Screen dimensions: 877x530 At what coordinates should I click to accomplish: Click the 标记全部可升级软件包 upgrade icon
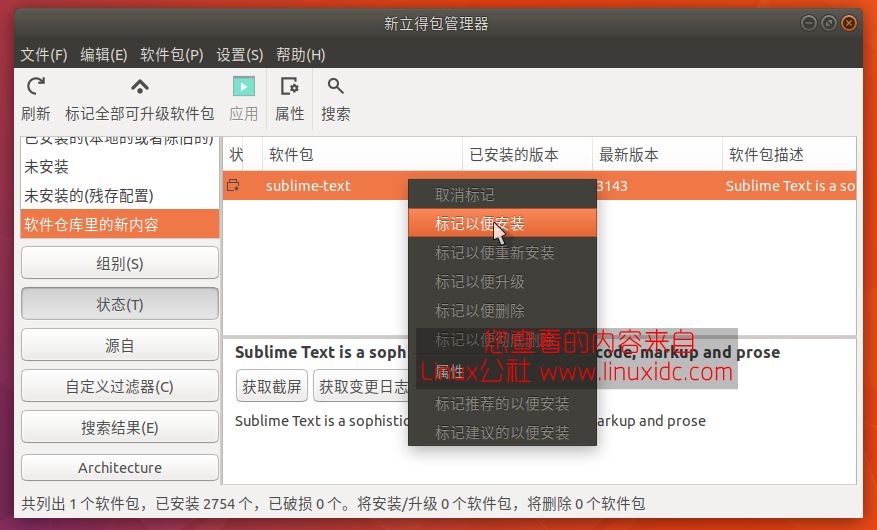pyautogui.click(x=140, y=87)
